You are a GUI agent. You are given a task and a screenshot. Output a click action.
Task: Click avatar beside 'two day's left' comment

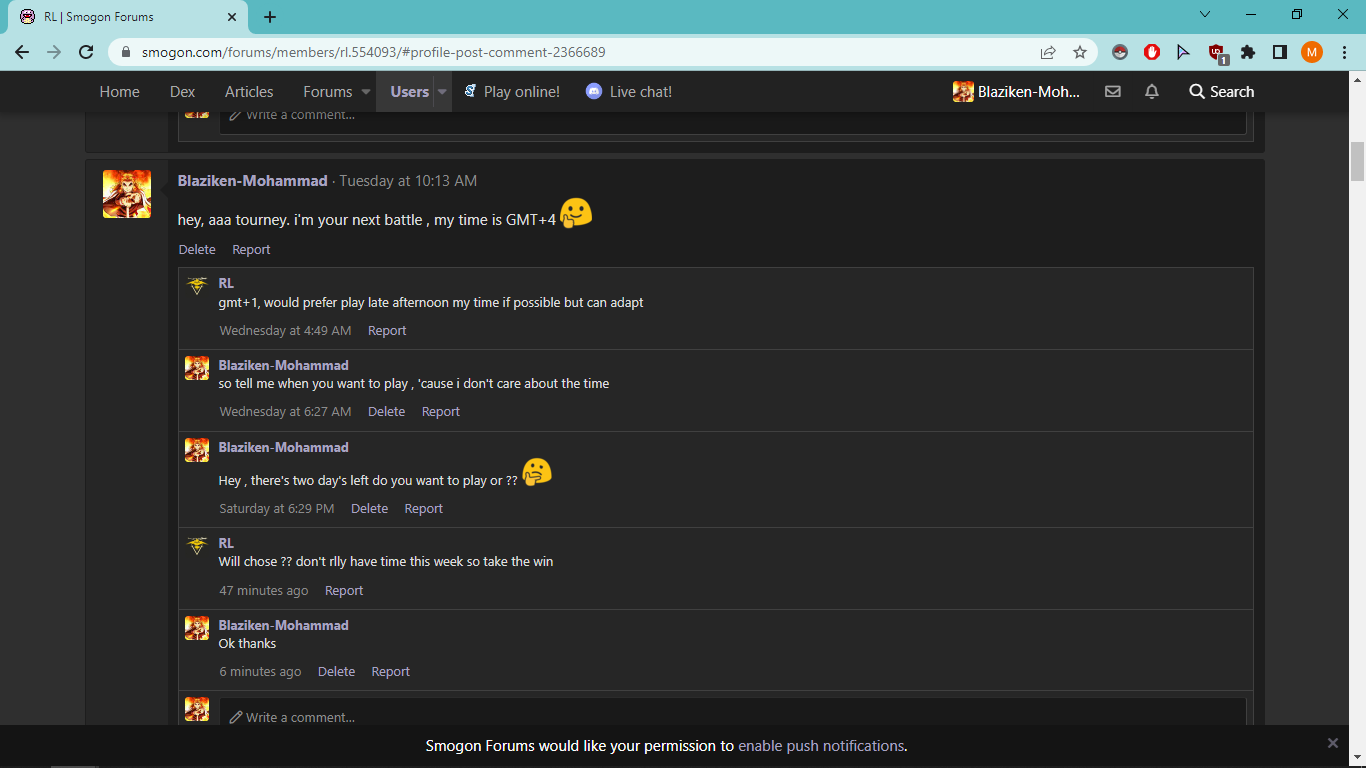pos(197,450)
